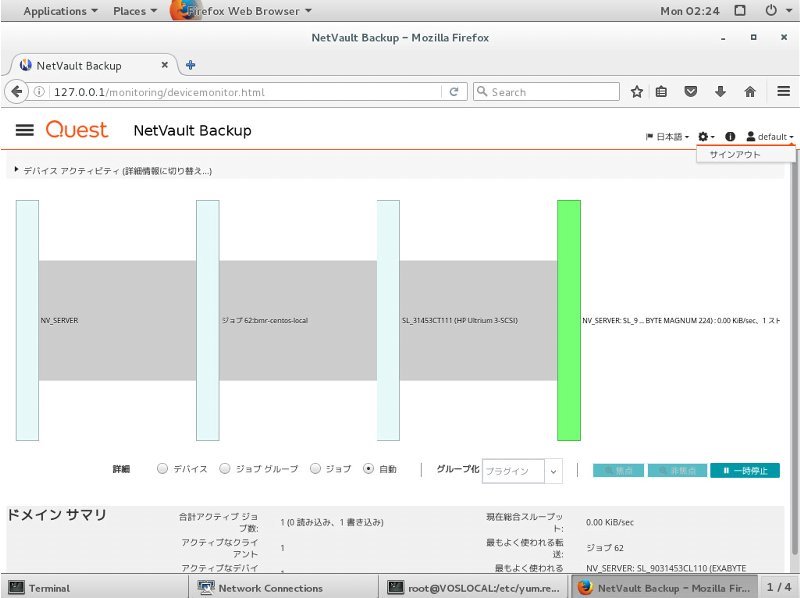Click the NV_SERVER flow band
Screen dimensions: 800x598
tap(117, 320)
